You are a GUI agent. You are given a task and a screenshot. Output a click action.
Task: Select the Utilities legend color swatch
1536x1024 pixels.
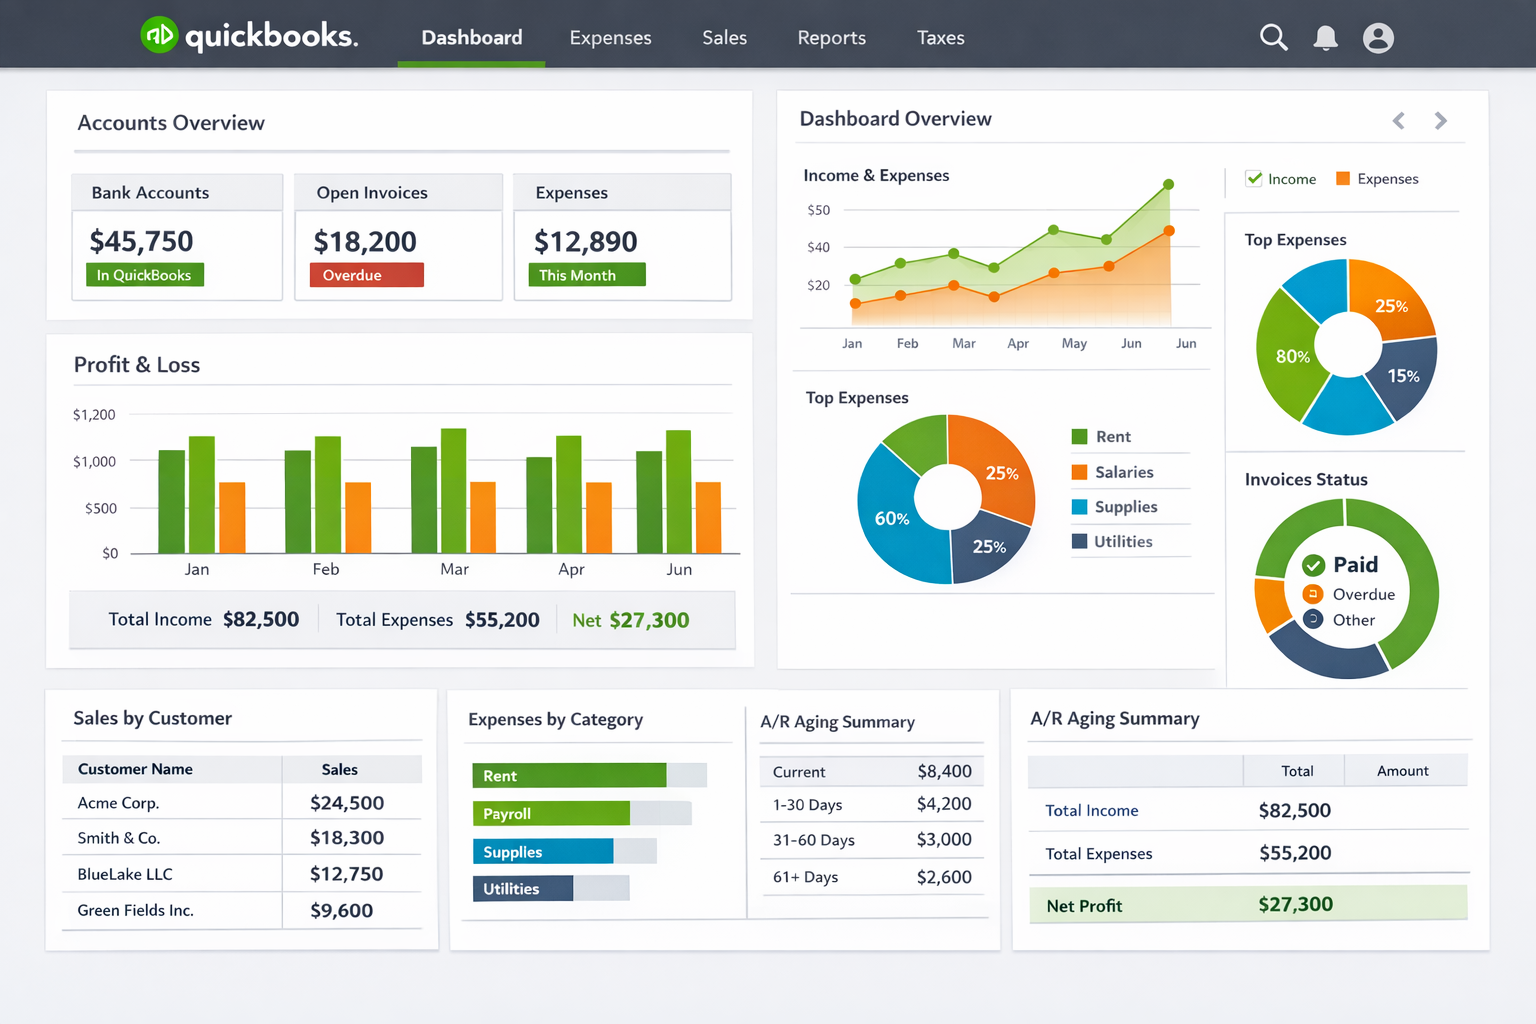[x=1080, y=542]
